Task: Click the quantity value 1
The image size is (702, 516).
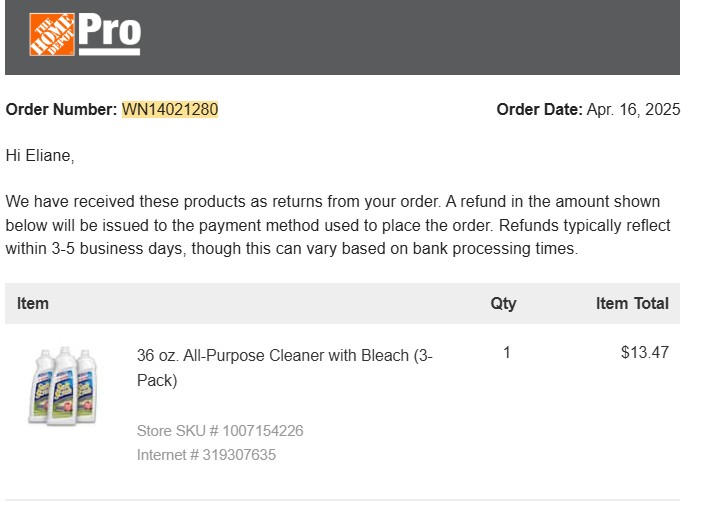Action: point(506,352)
